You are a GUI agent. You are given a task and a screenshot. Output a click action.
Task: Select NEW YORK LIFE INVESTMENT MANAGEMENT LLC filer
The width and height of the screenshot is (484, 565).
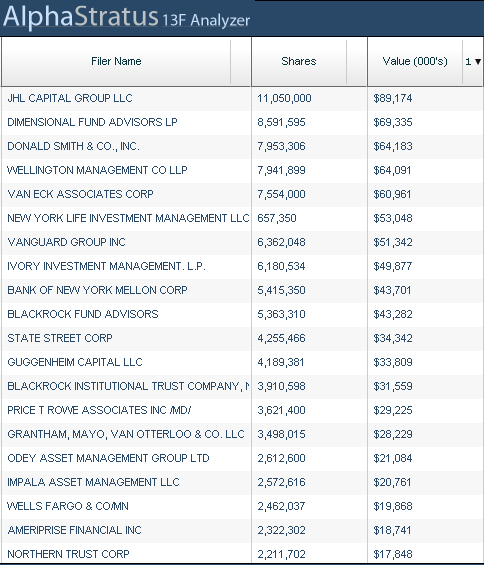(x=128, y=218)
